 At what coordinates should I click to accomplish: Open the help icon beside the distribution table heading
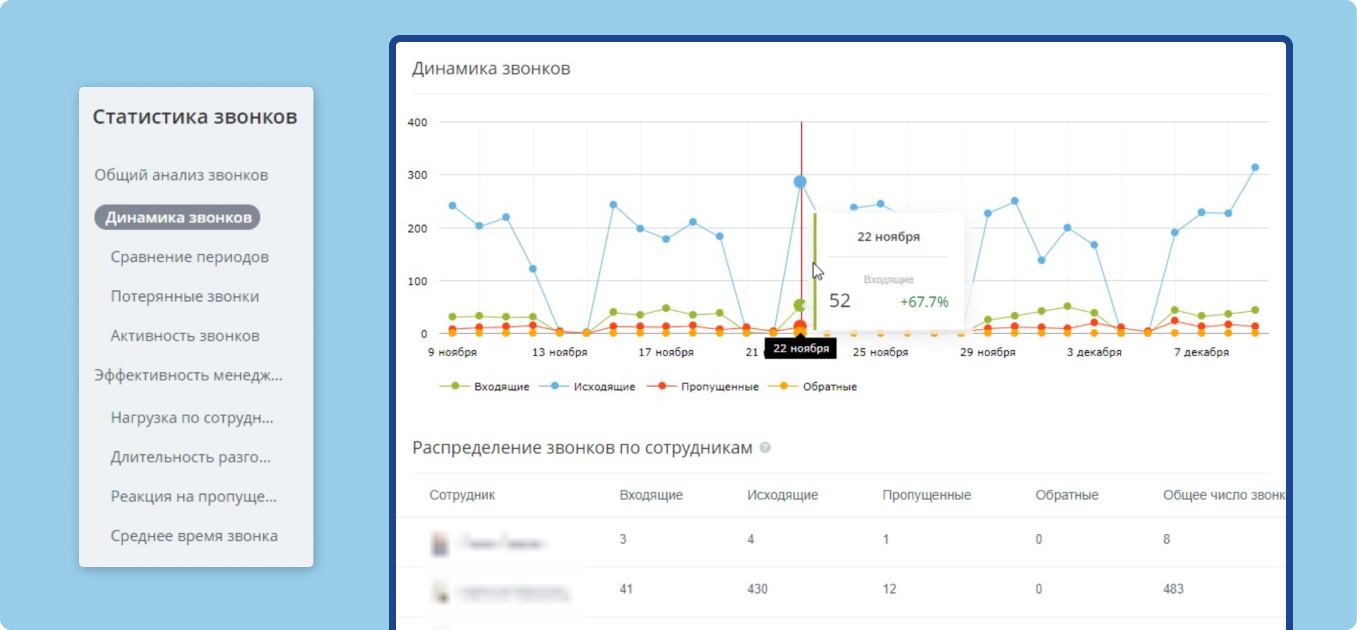coord(766,448)
